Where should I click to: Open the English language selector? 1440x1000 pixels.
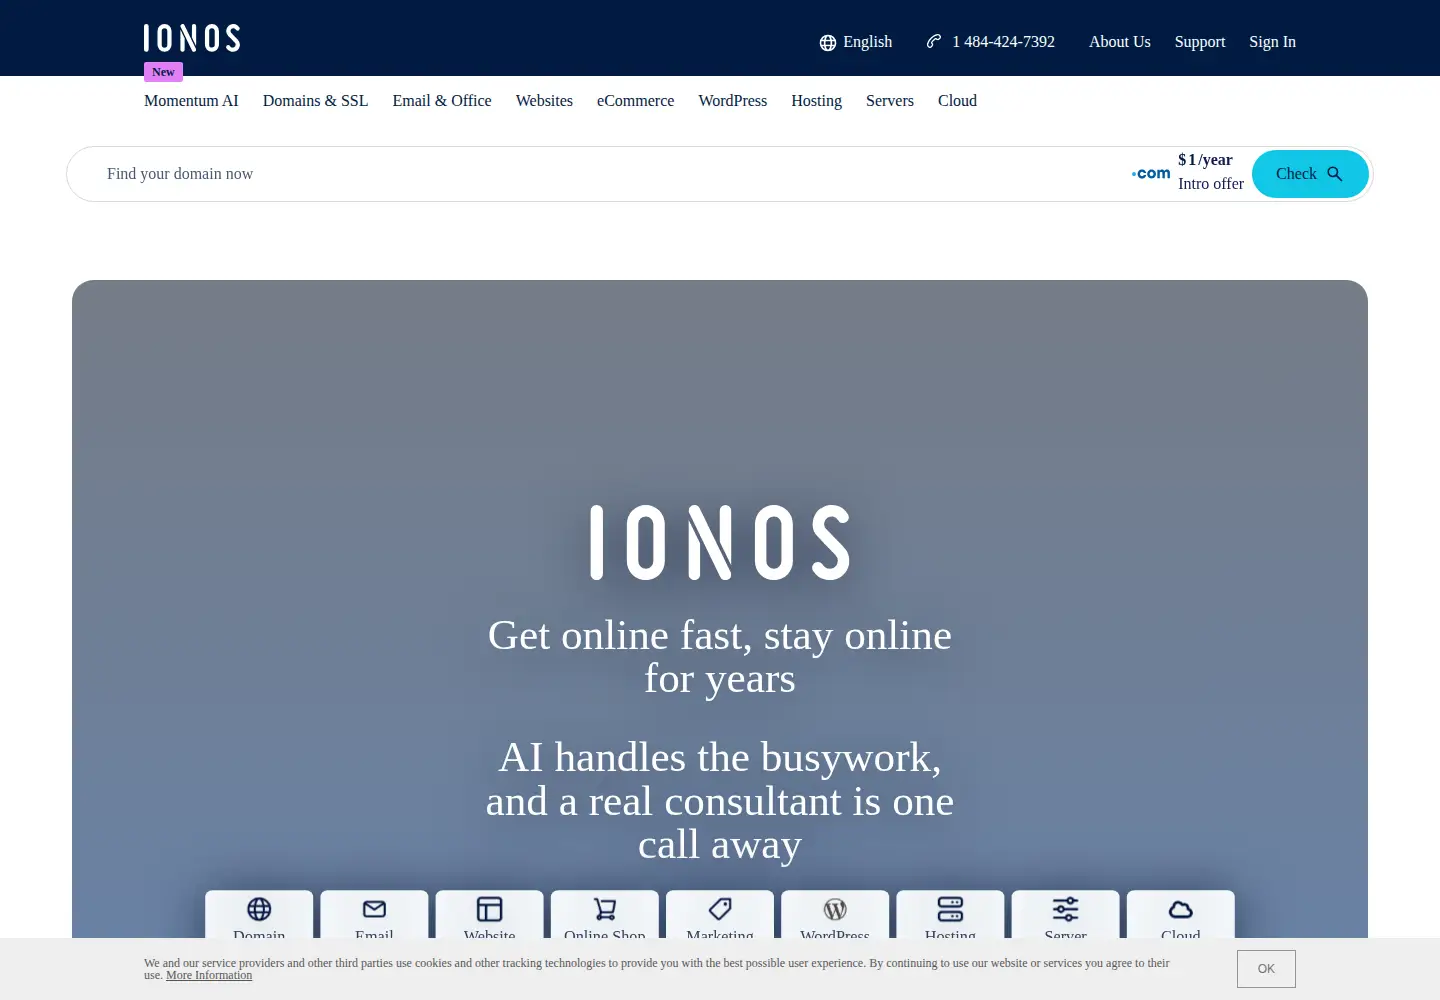pos(856,42)
